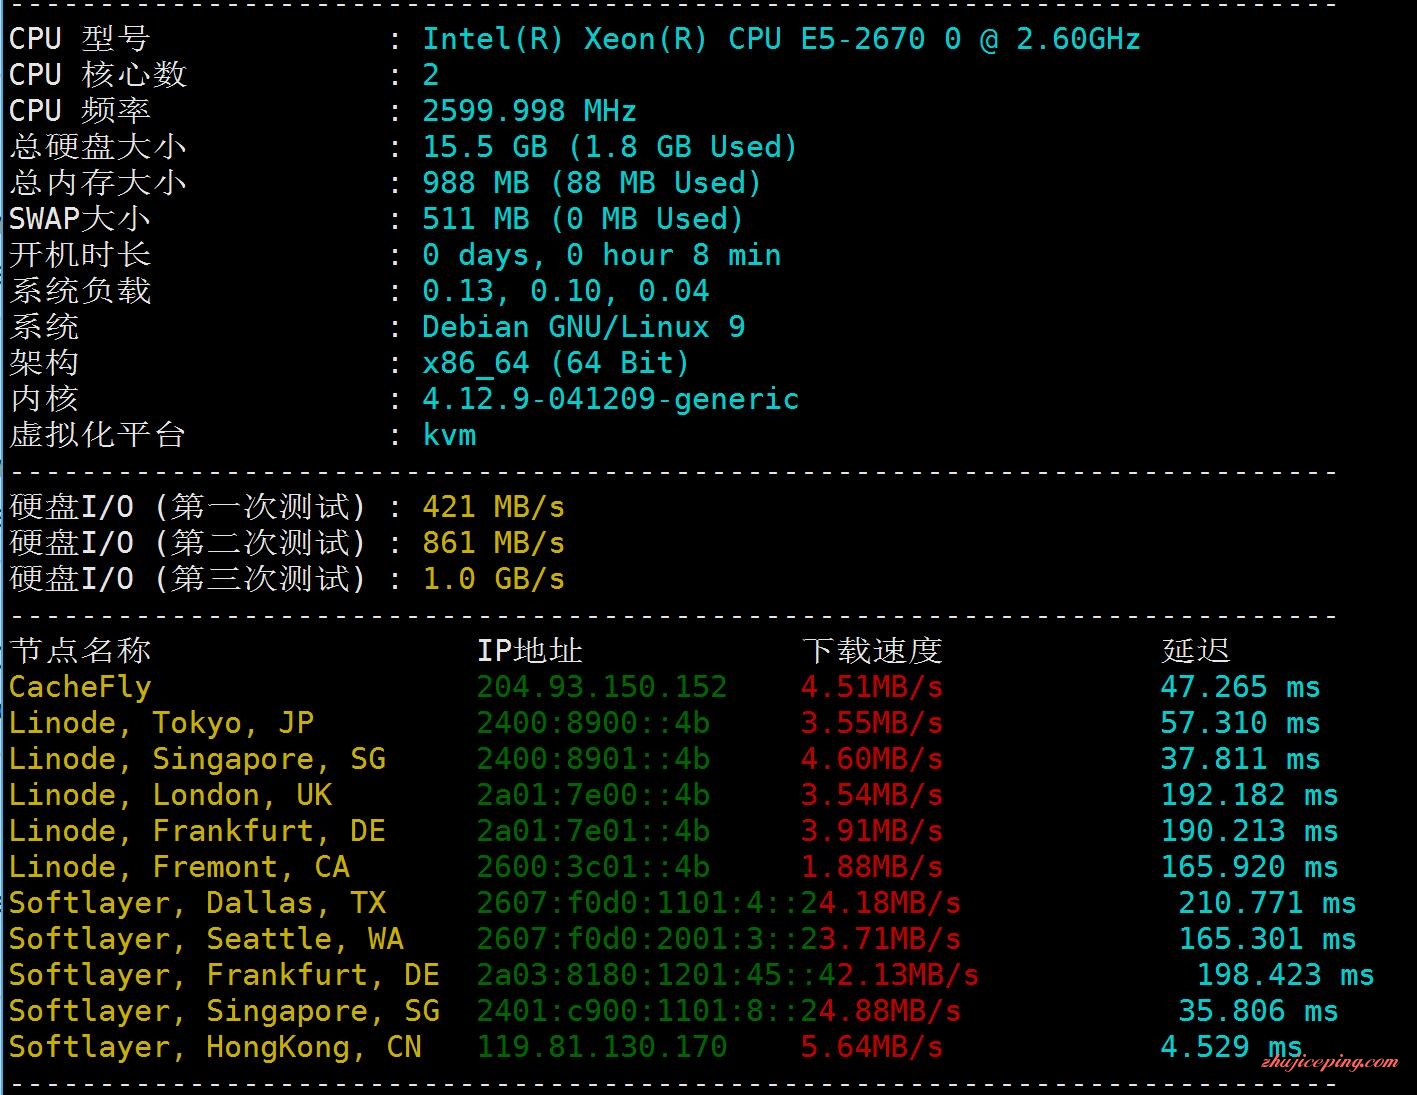Click third disk I/O result '1.0 GB/s'
Screen dimensions: 1417x1095
[x=493, y=579]
